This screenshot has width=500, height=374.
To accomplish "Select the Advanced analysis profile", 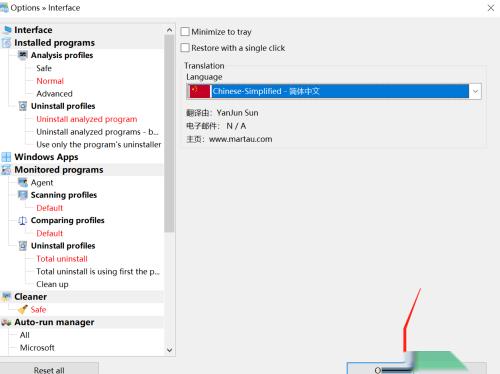I will click(54, 94).
